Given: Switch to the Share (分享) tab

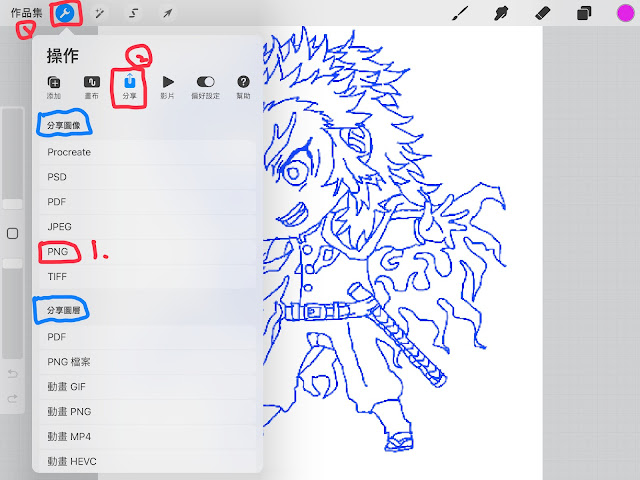Looking at the screenshot, I should (129, 87).
